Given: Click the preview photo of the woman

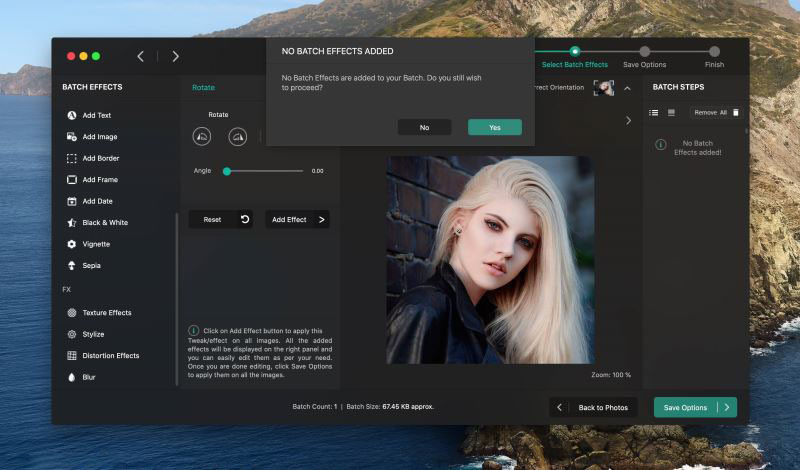Looking at the screenshot, I should pos(490,260).
